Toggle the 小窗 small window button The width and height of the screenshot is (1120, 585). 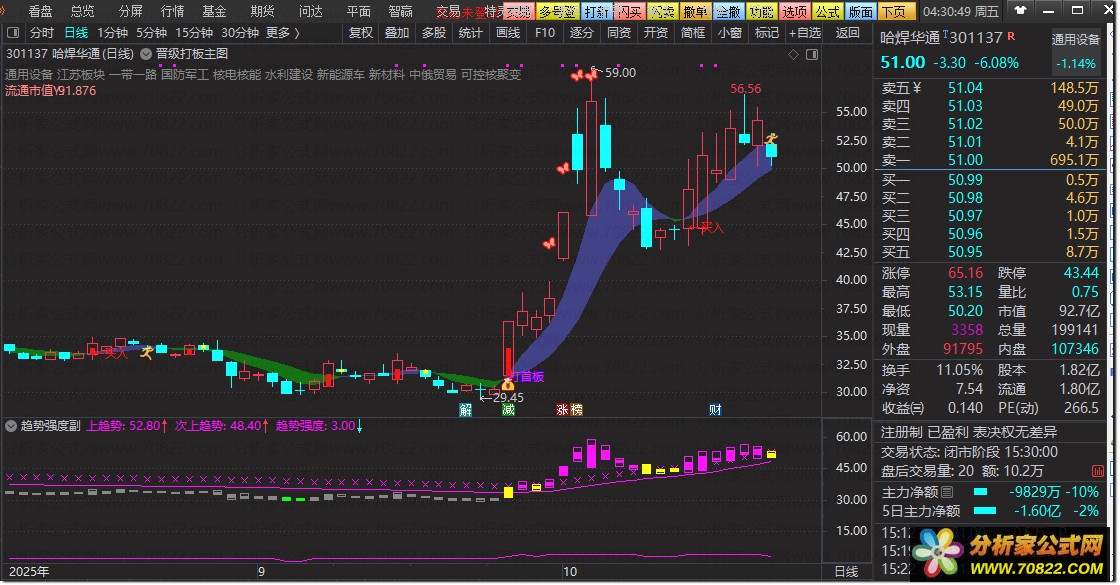point(730,33)
